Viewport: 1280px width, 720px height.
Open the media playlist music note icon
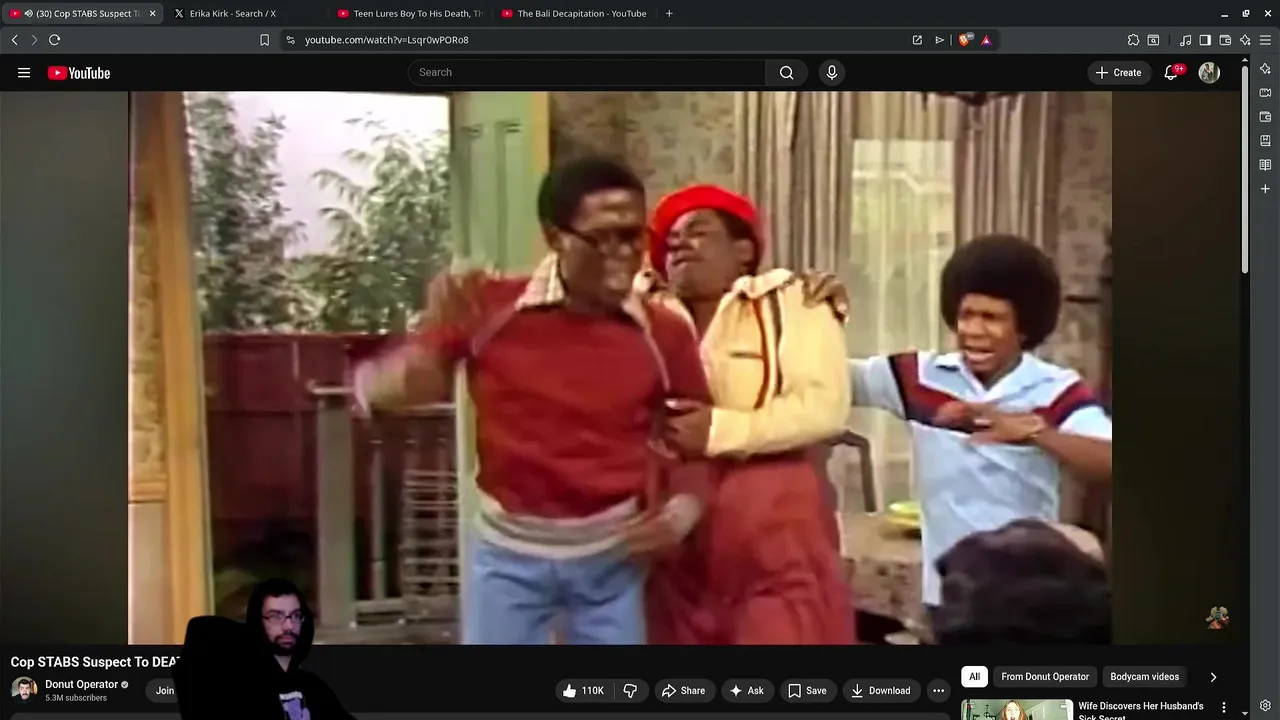[1185, 40]
